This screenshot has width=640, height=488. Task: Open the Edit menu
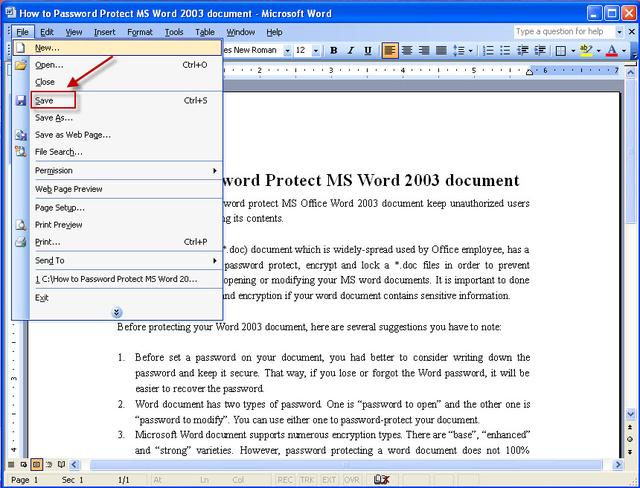point(47,32)
